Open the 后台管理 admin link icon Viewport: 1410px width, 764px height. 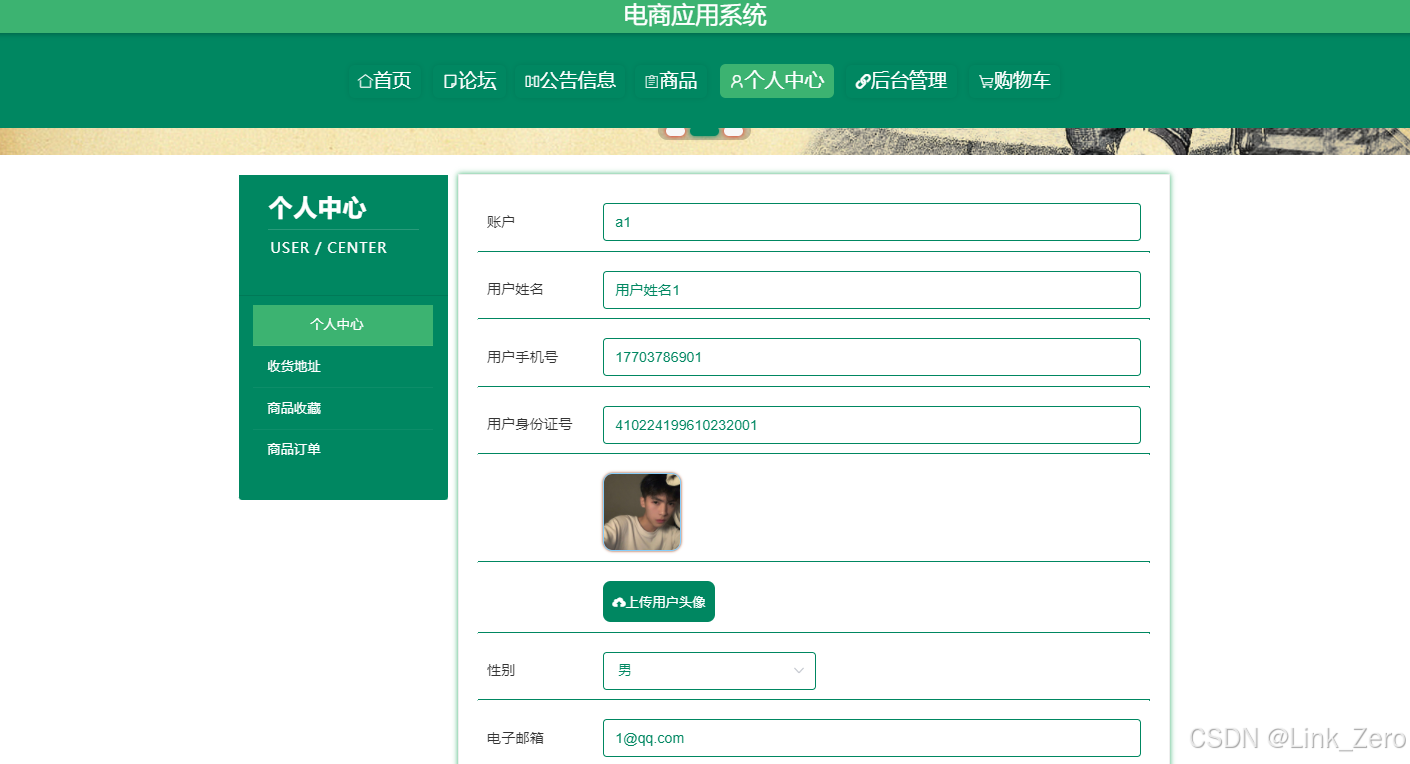click(862, 81)
